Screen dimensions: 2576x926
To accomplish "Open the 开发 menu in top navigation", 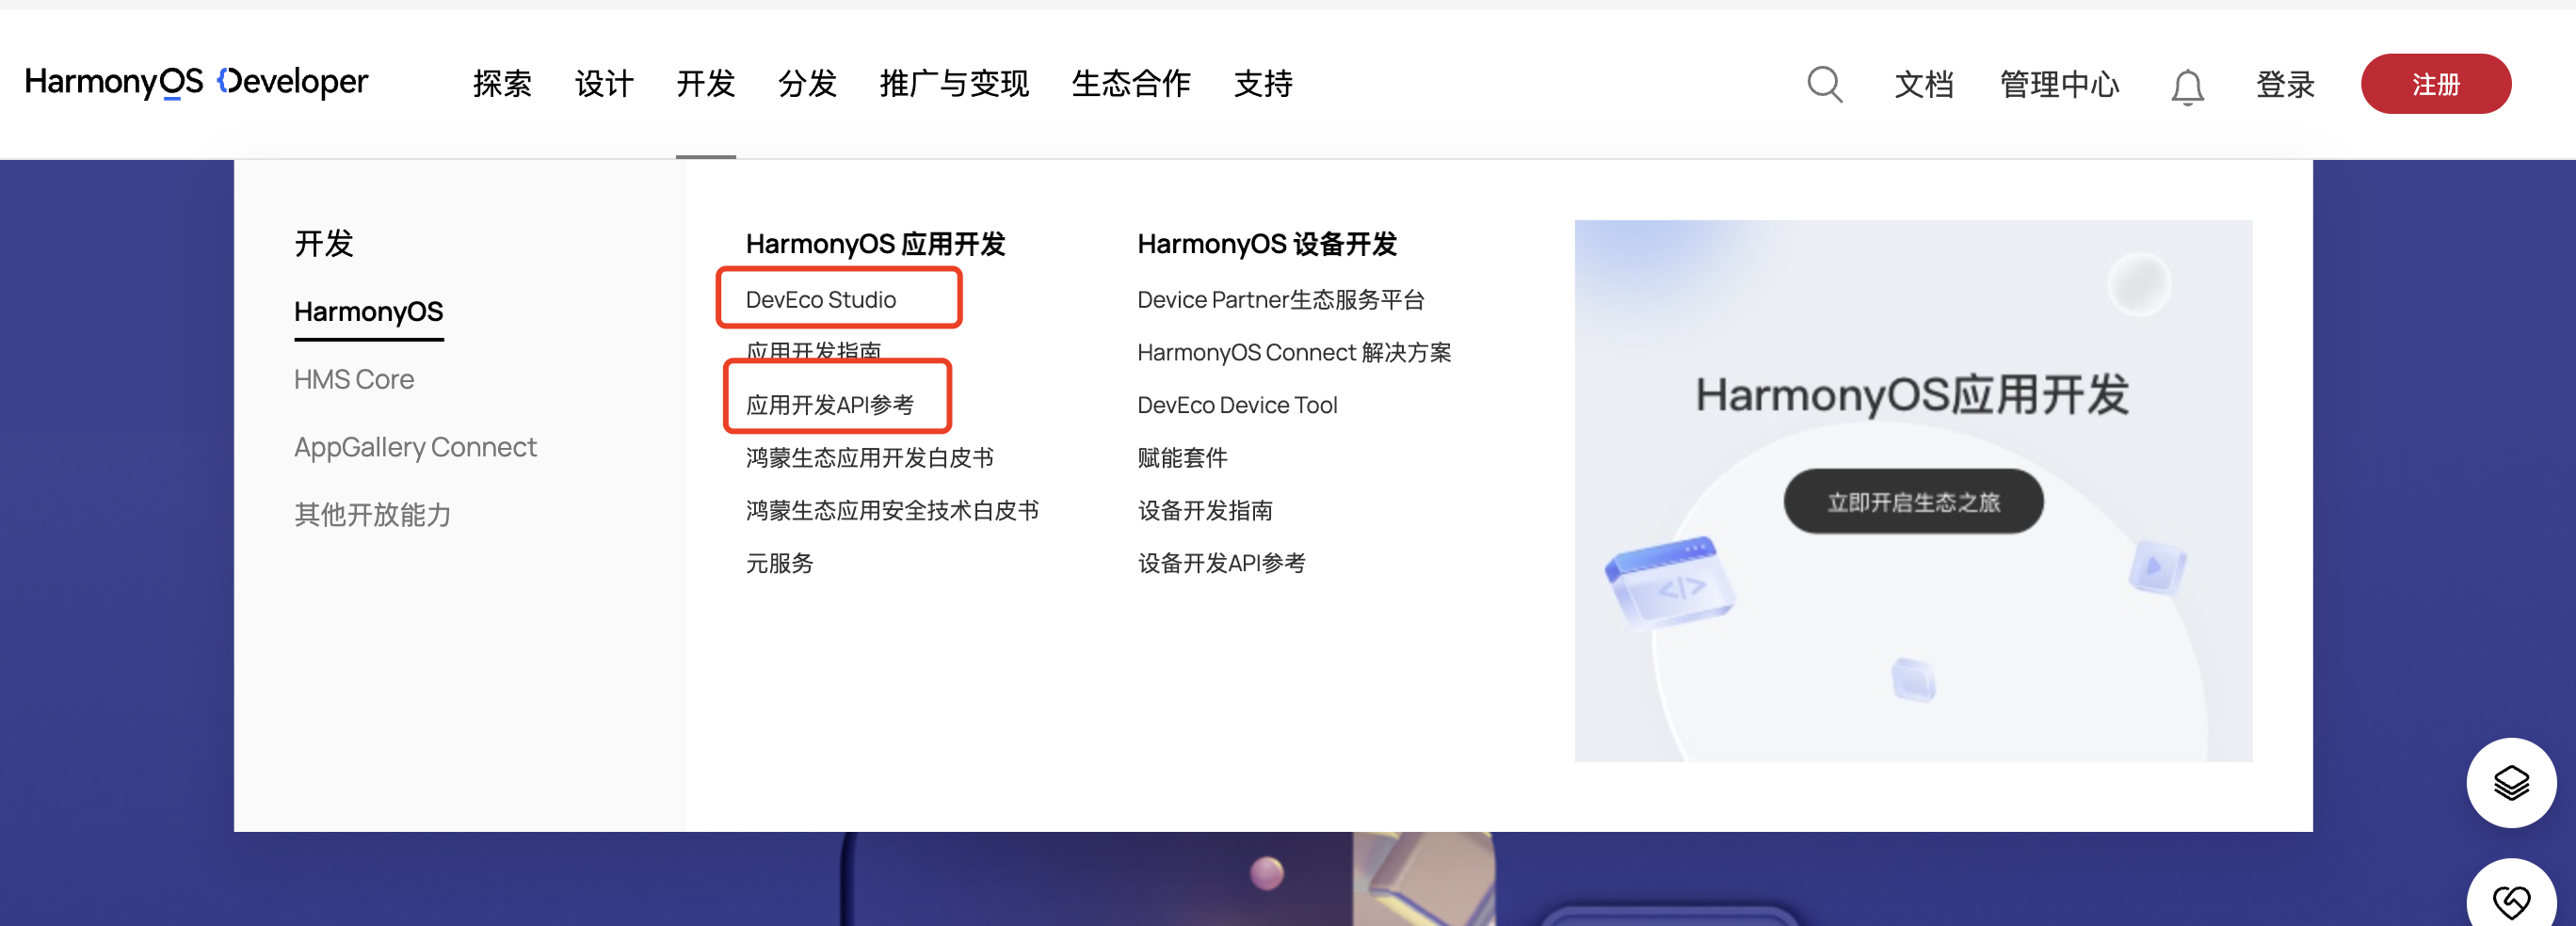I will pyautogui.click(x=705, y=84).
